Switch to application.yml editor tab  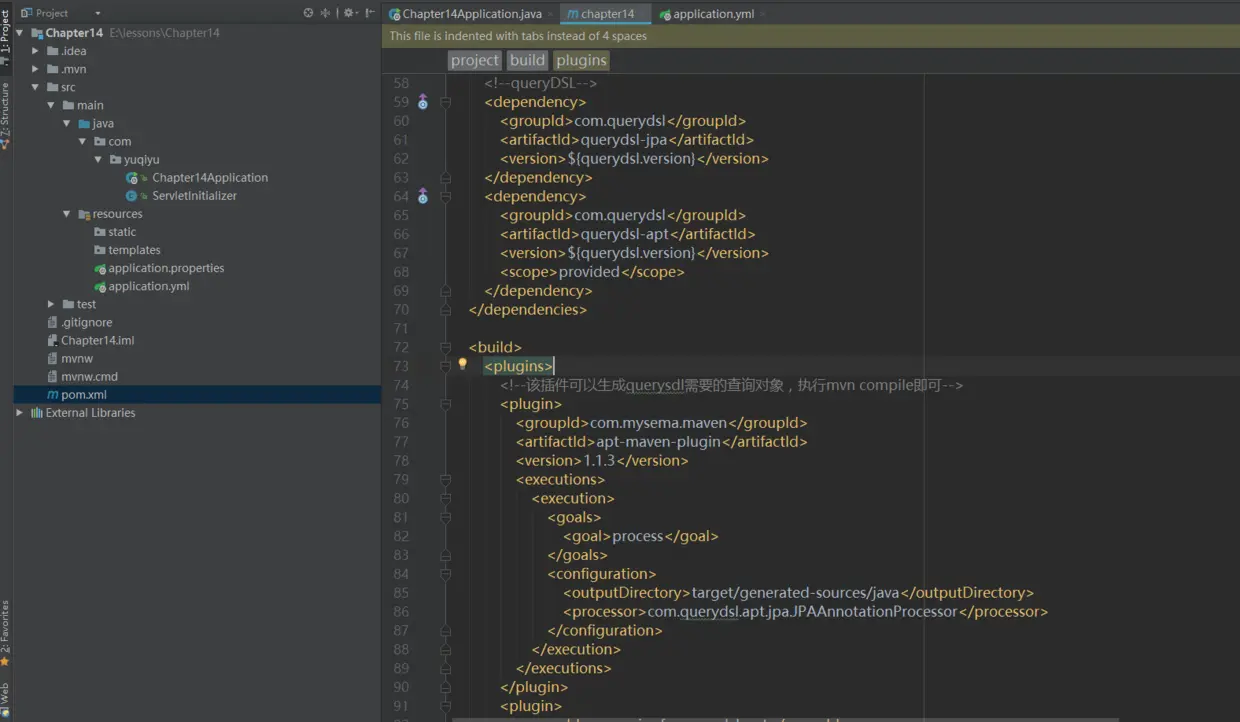712,14
